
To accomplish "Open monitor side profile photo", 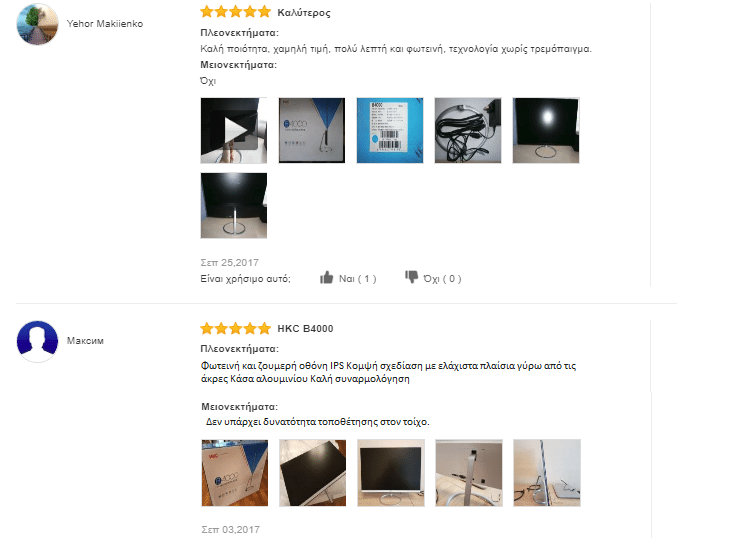I will point(547,473).
